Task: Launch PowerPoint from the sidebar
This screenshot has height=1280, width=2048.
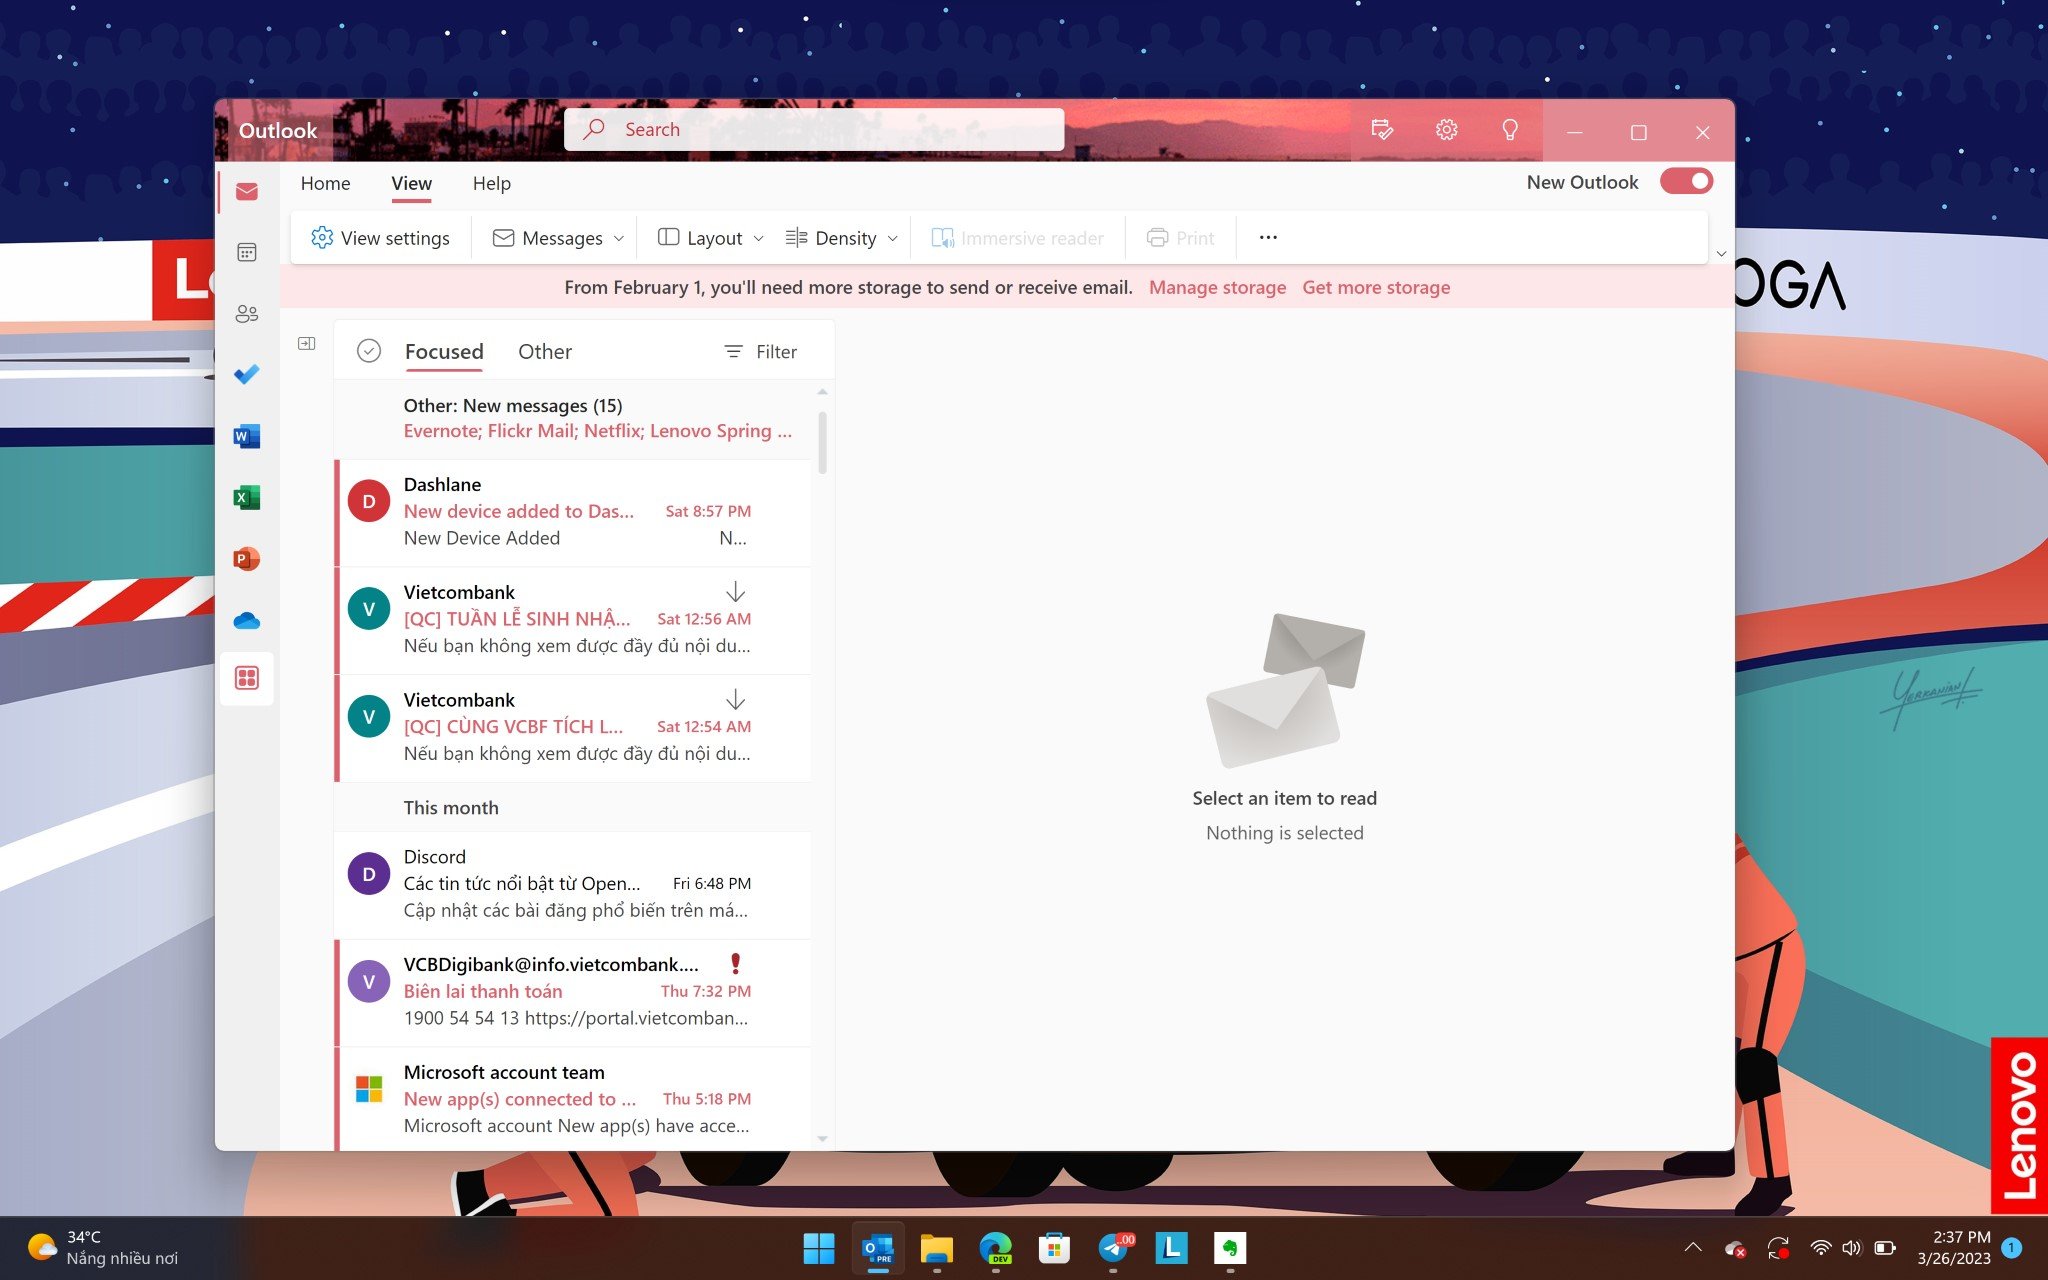Action: pyautogui.click(x=247, y=558)
